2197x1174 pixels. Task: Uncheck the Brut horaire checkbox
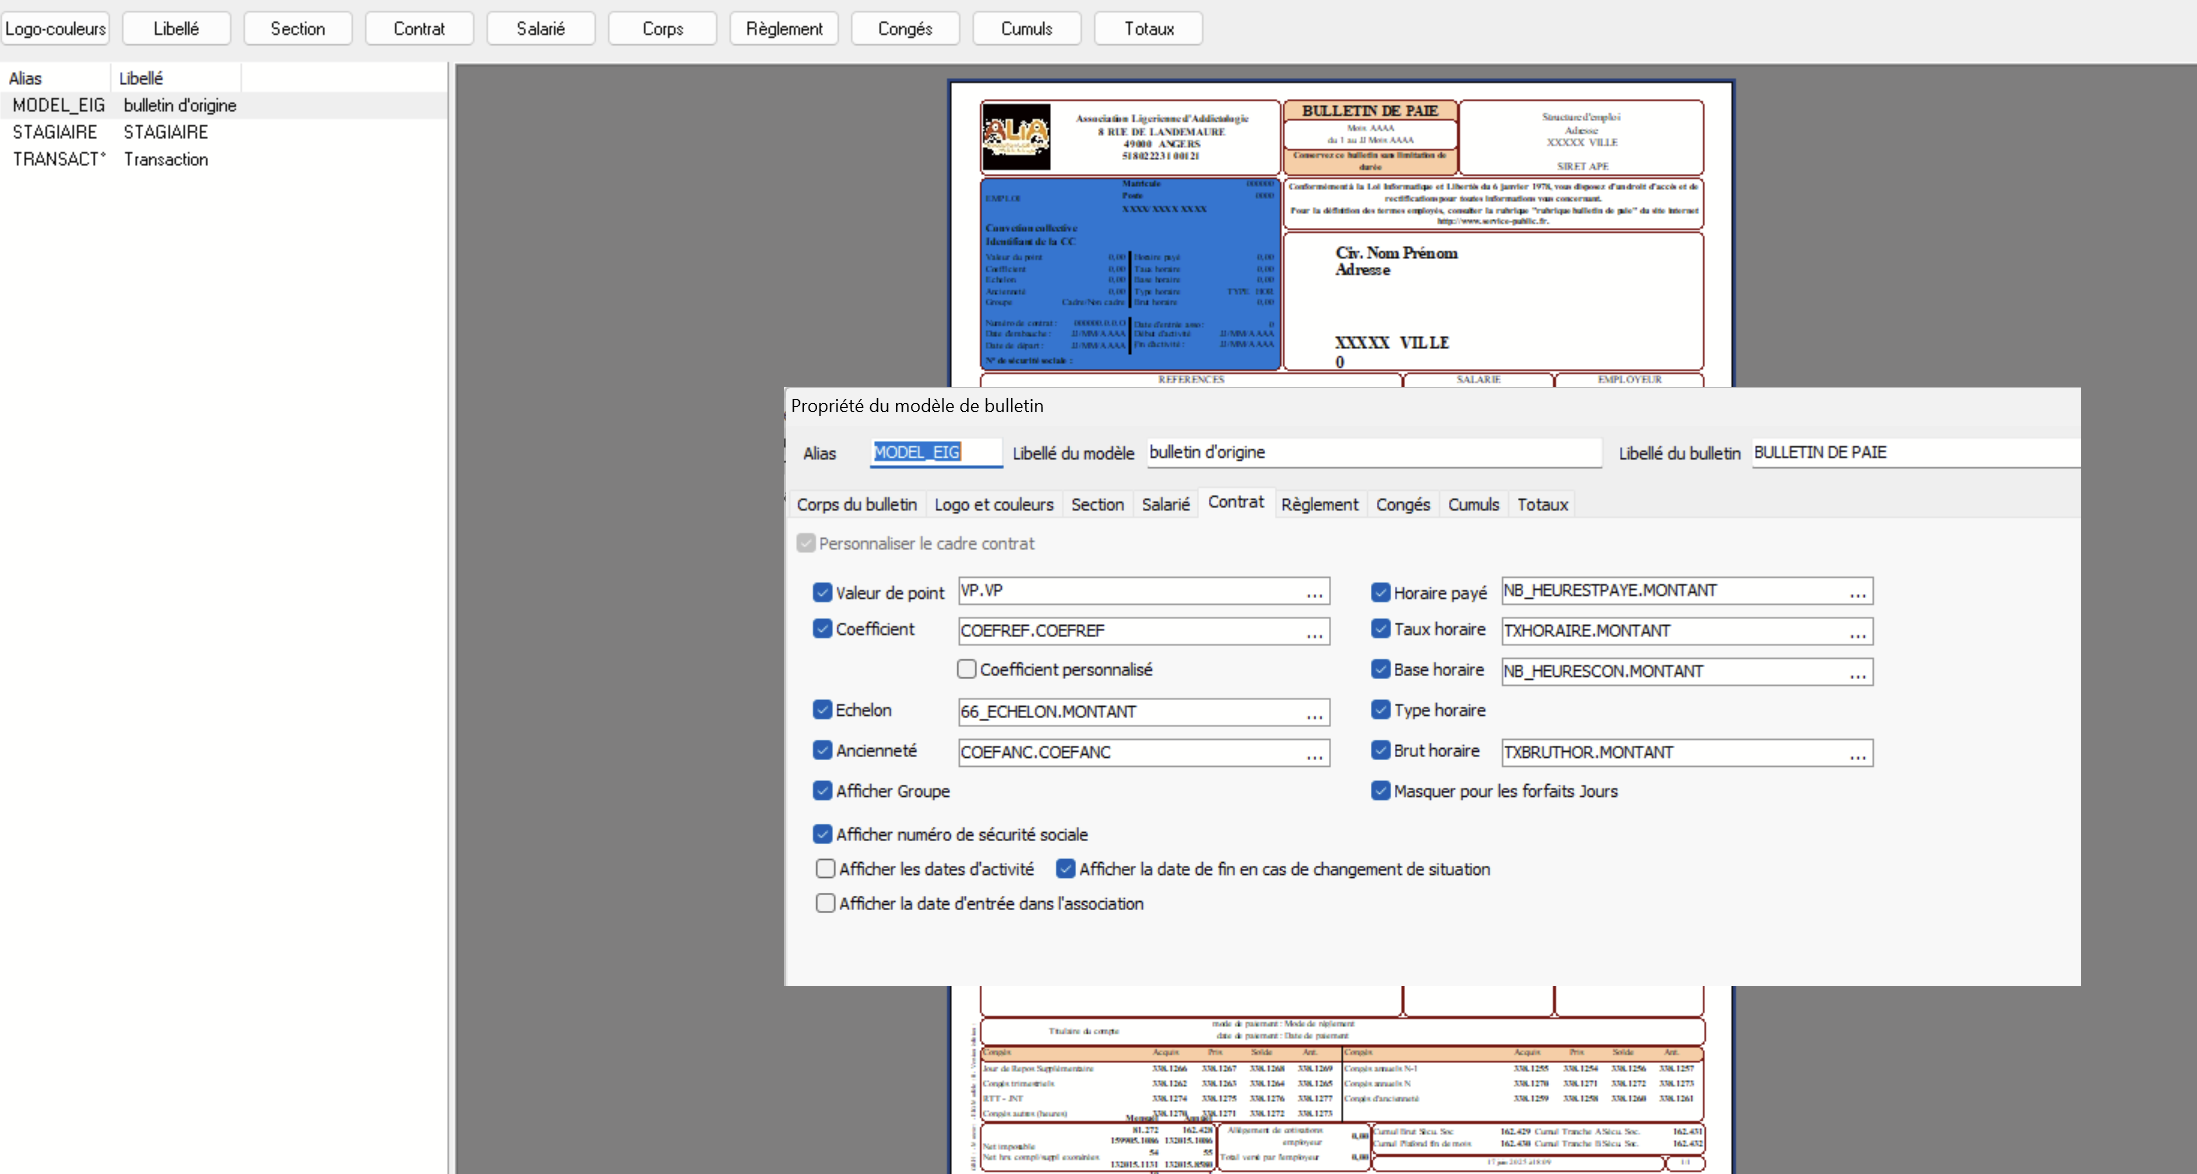point(1381,750)
